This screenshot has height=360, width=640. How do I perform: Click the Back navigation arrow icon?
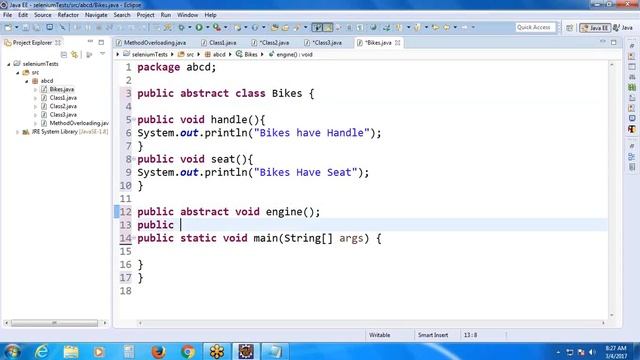click(447, 27)
